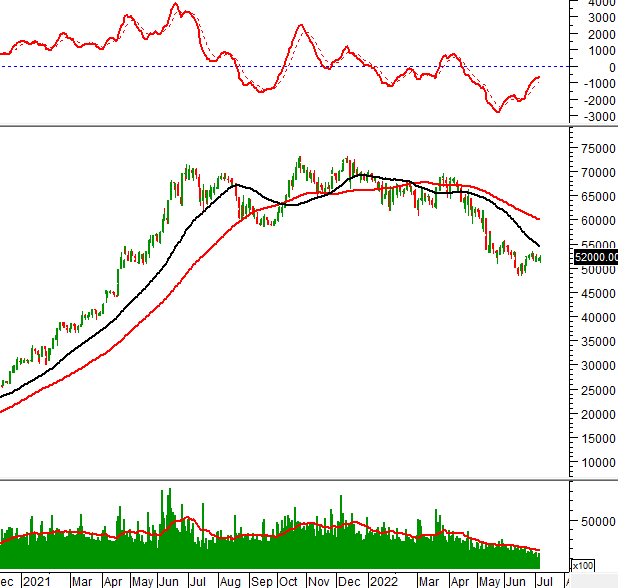Click the Nov month label on time axis
The height and width of the screenshot is (588, 618).
(x=319, y=580)
